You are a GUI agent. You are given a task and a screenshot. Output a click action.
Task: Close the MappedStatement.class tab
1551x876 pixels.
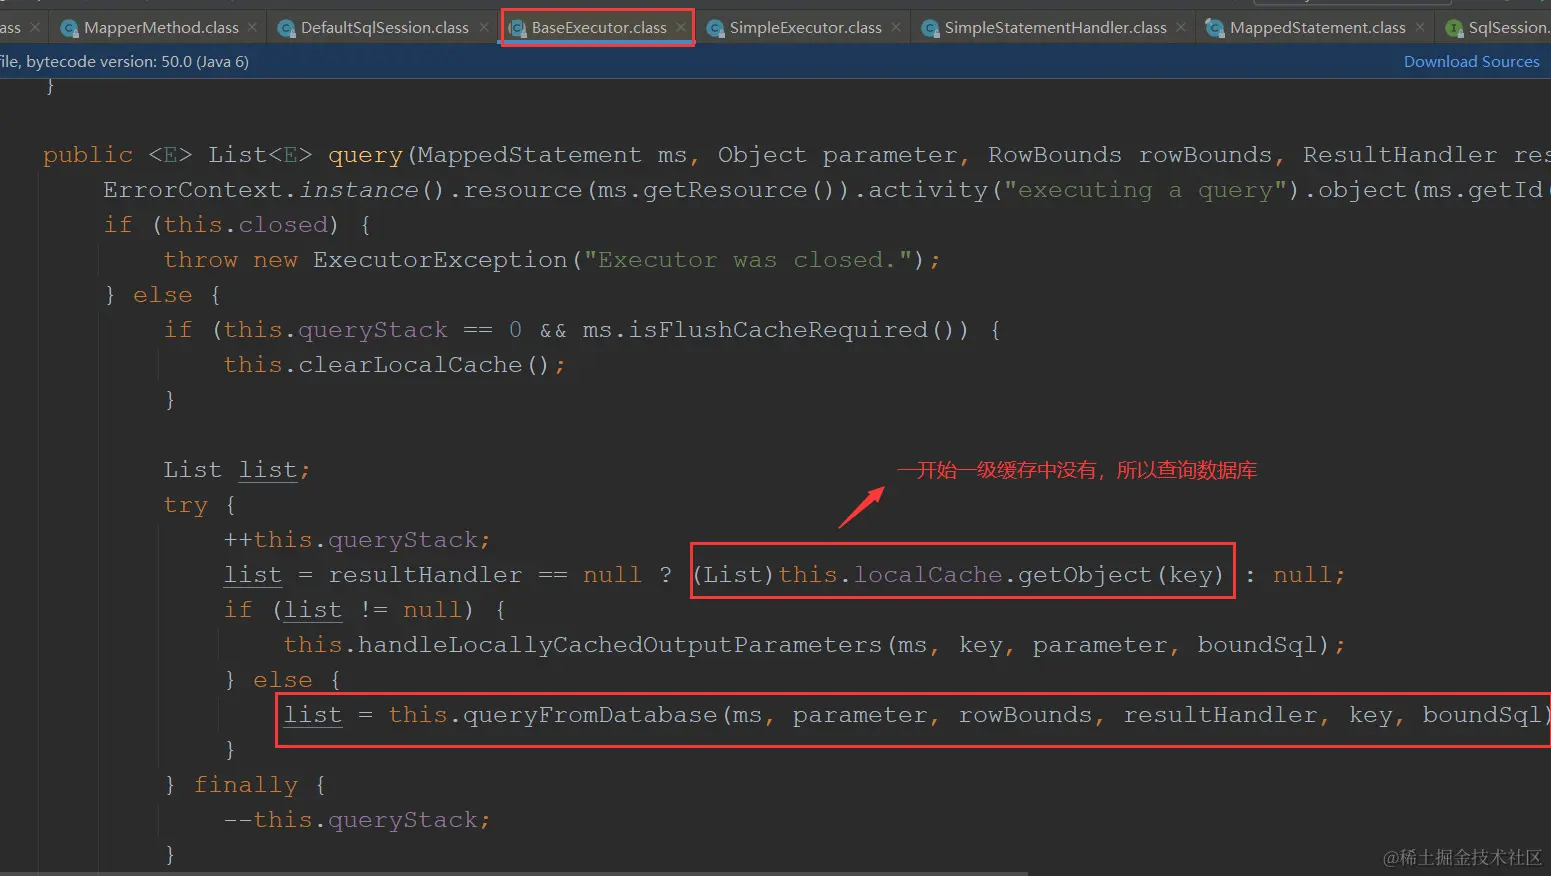1420,27
